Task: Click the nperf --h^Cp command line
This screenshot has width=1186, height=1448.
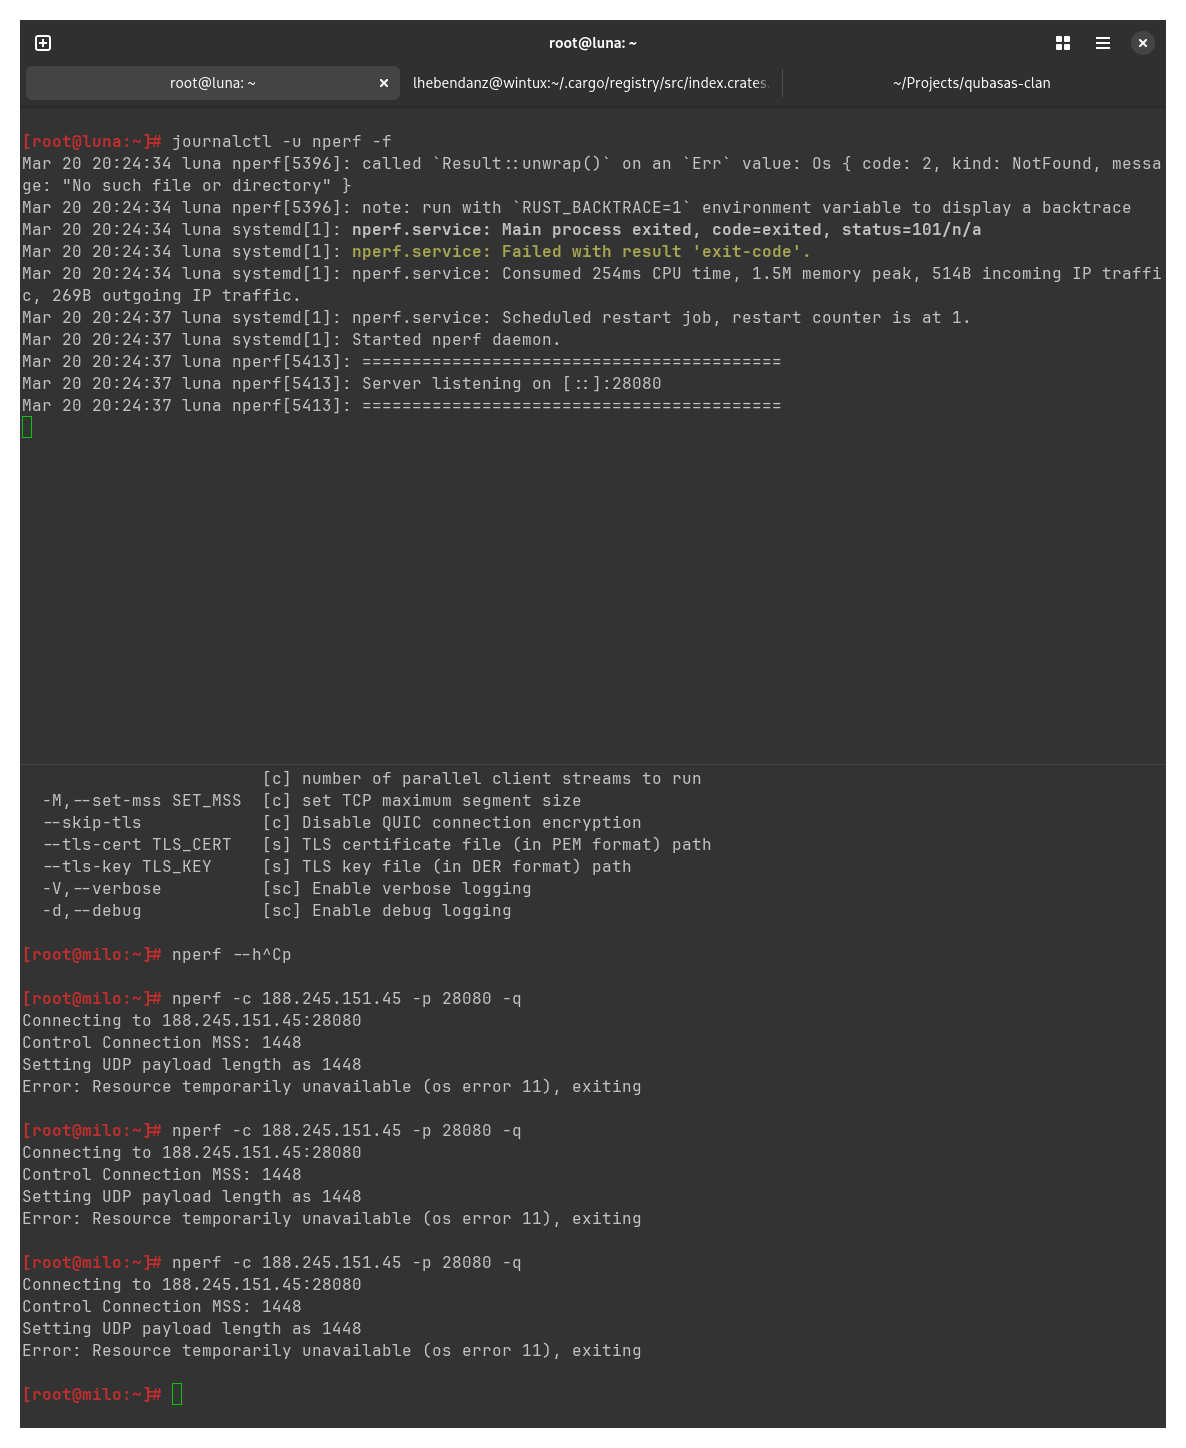Action: click(x=231, y=955)
